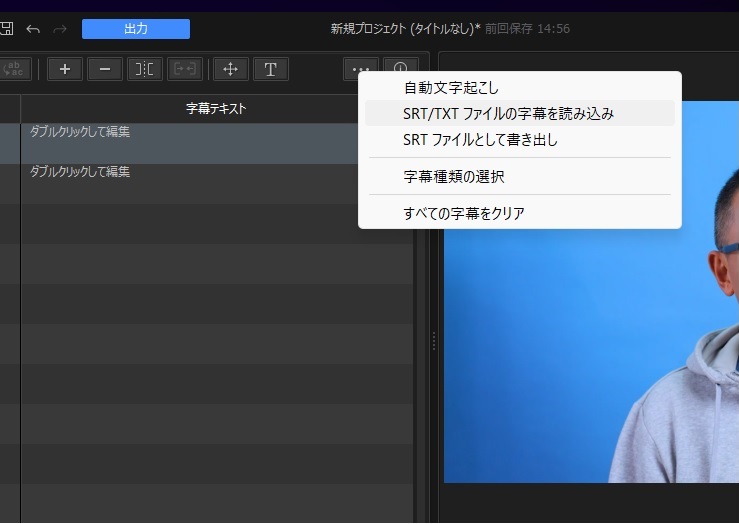739x524 pixels.
Task: Choose すべての字幕をクリア
Action: click(520, 213)
